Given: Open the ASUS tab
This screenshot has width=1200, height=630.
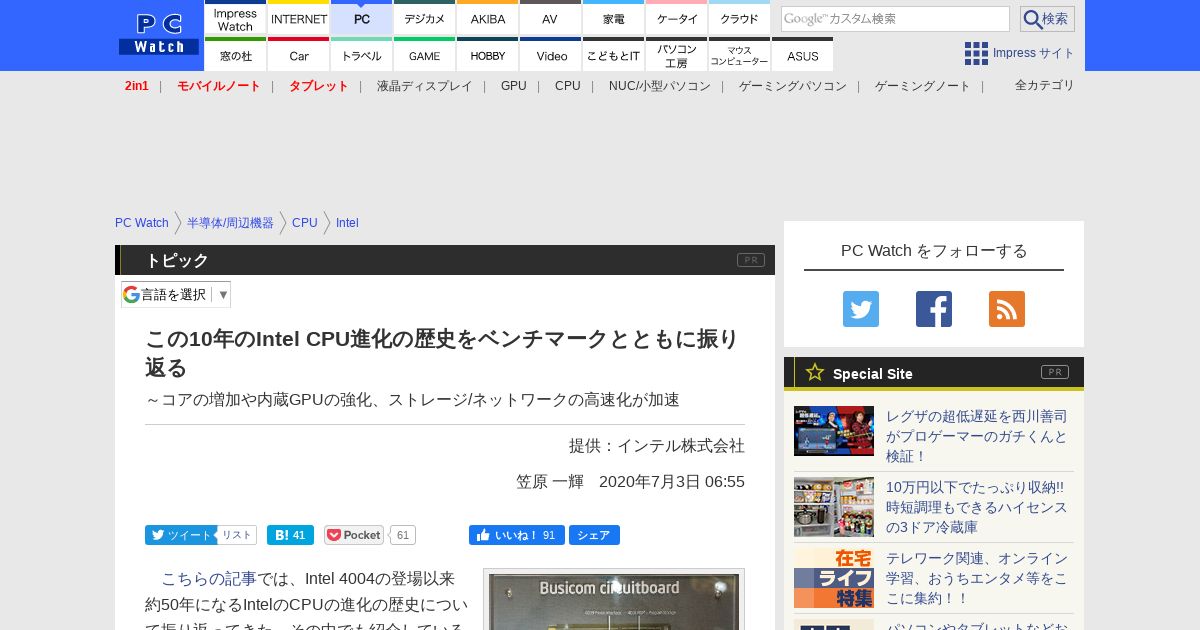Looking at the screenshot, I should click(803, 54).
